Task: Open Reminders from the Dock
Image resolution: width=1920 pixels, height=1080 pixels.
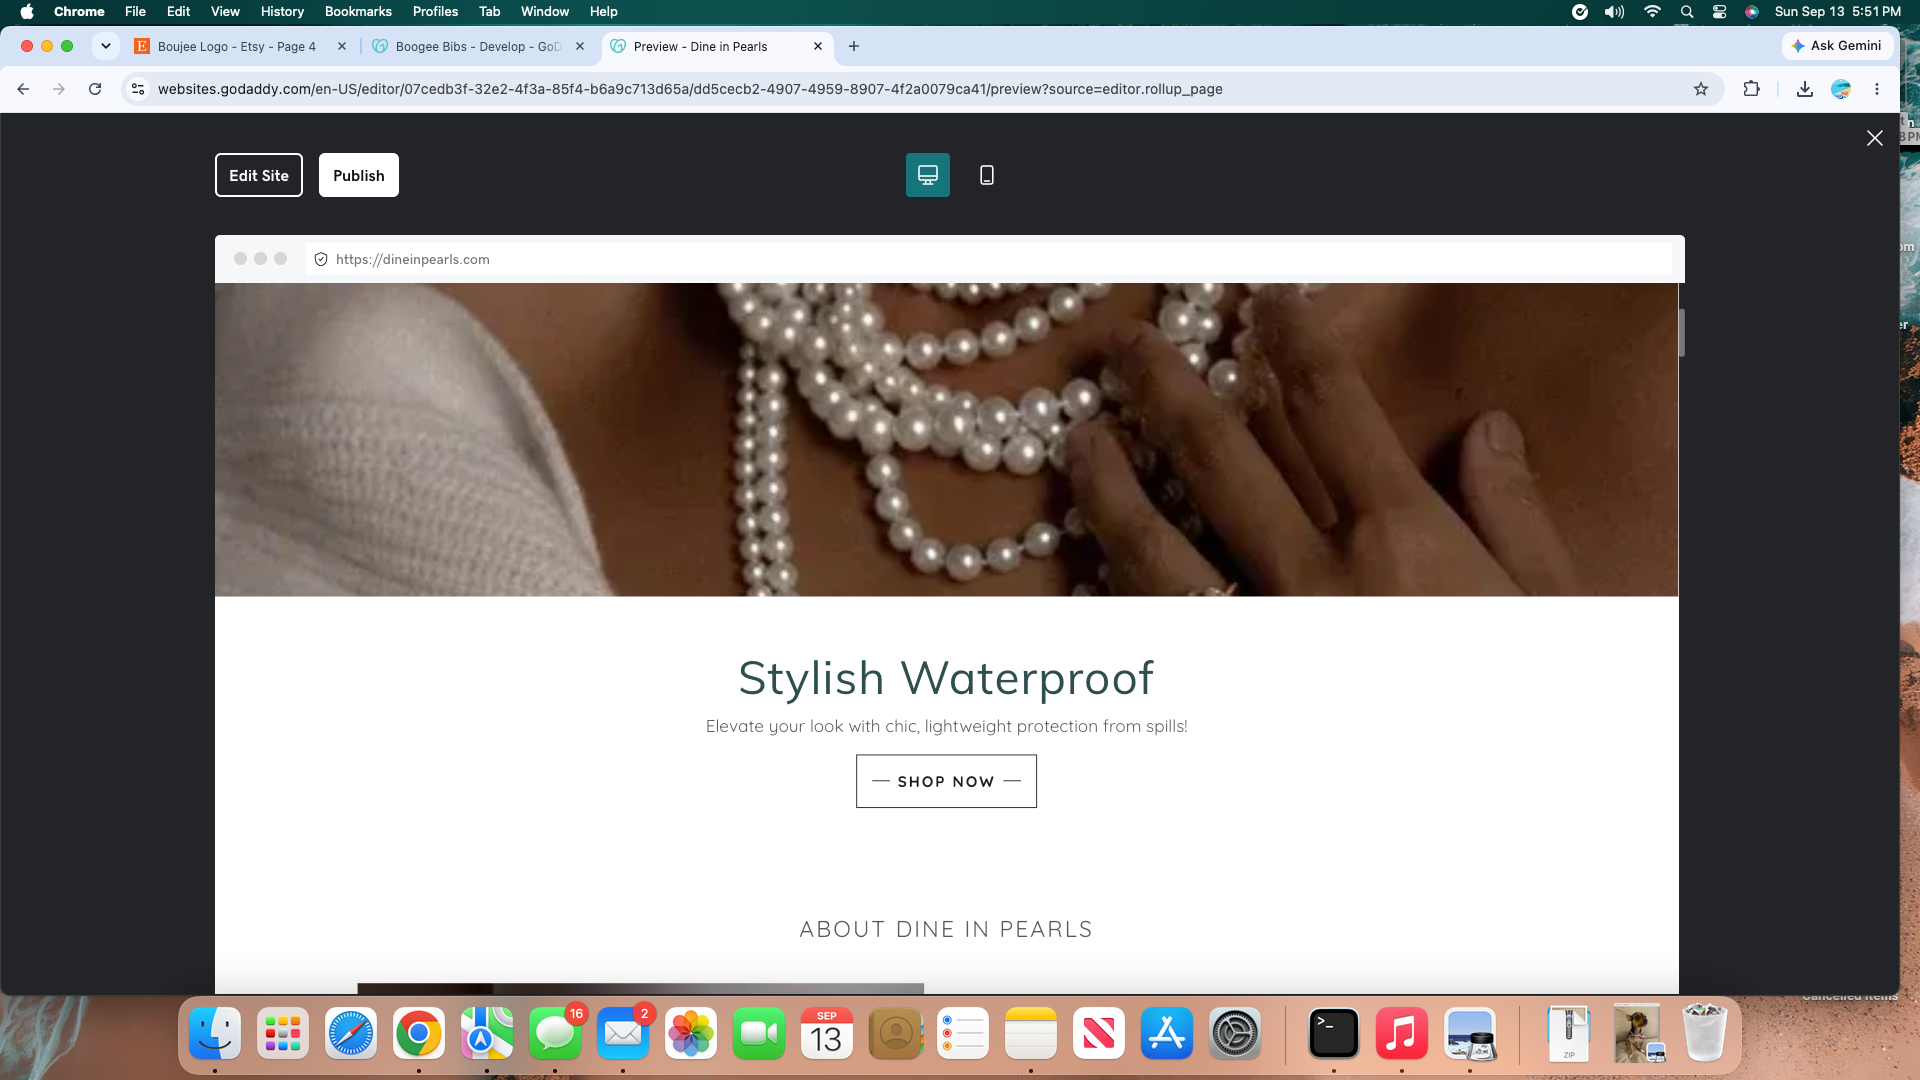Action: pos(963,1033)
